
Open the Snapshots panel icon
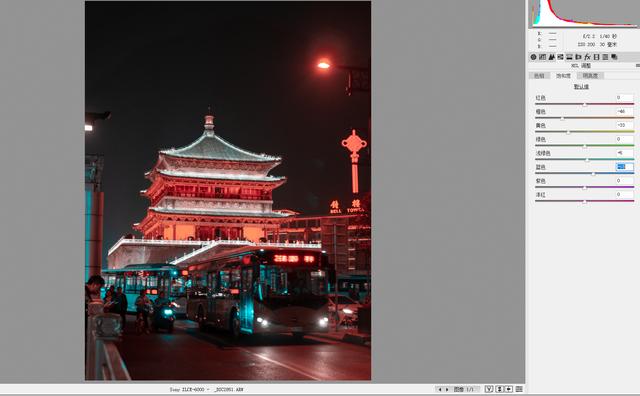point(614,57)
